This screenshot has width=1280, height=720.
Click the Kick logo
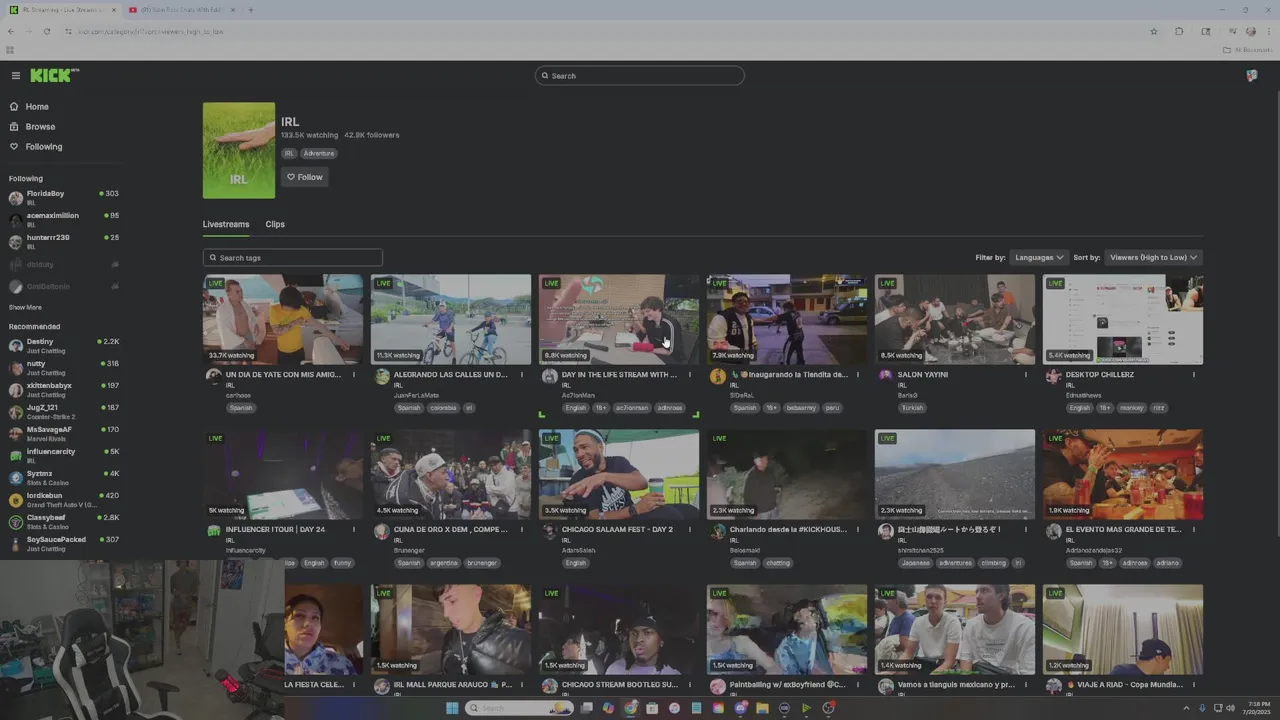[x=52, y=75]
